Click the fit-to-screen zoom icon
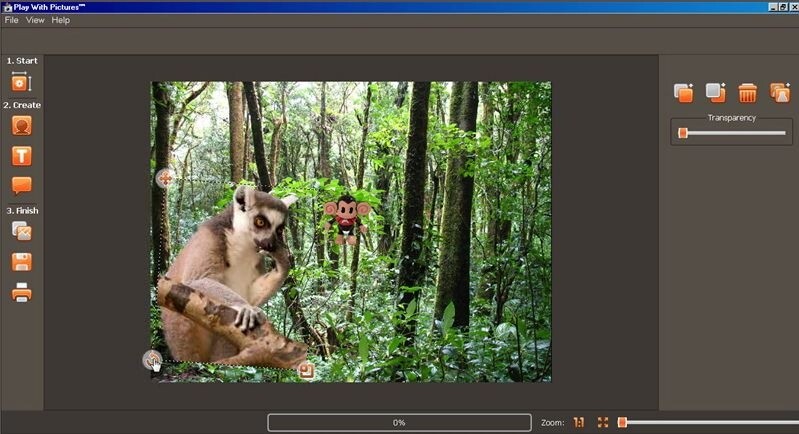Image resolution: width=799 pixels, height=434 pixels. 603,422
